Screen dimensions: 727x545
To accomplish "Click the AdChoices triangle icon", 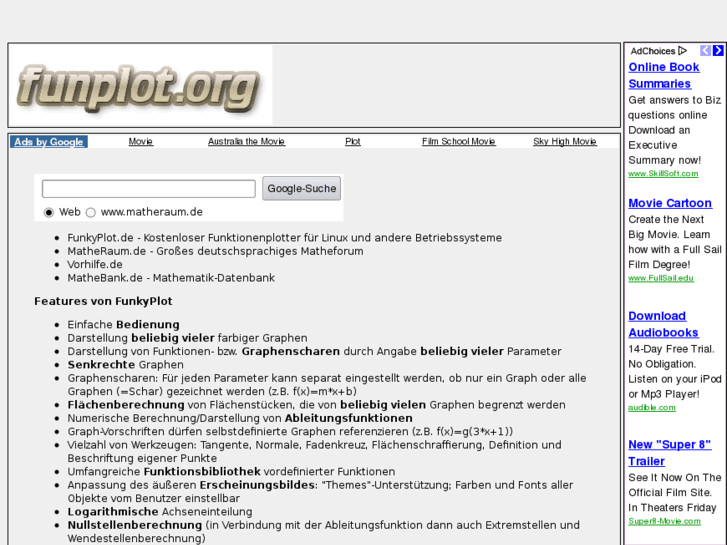I will [x=682, y=51].
